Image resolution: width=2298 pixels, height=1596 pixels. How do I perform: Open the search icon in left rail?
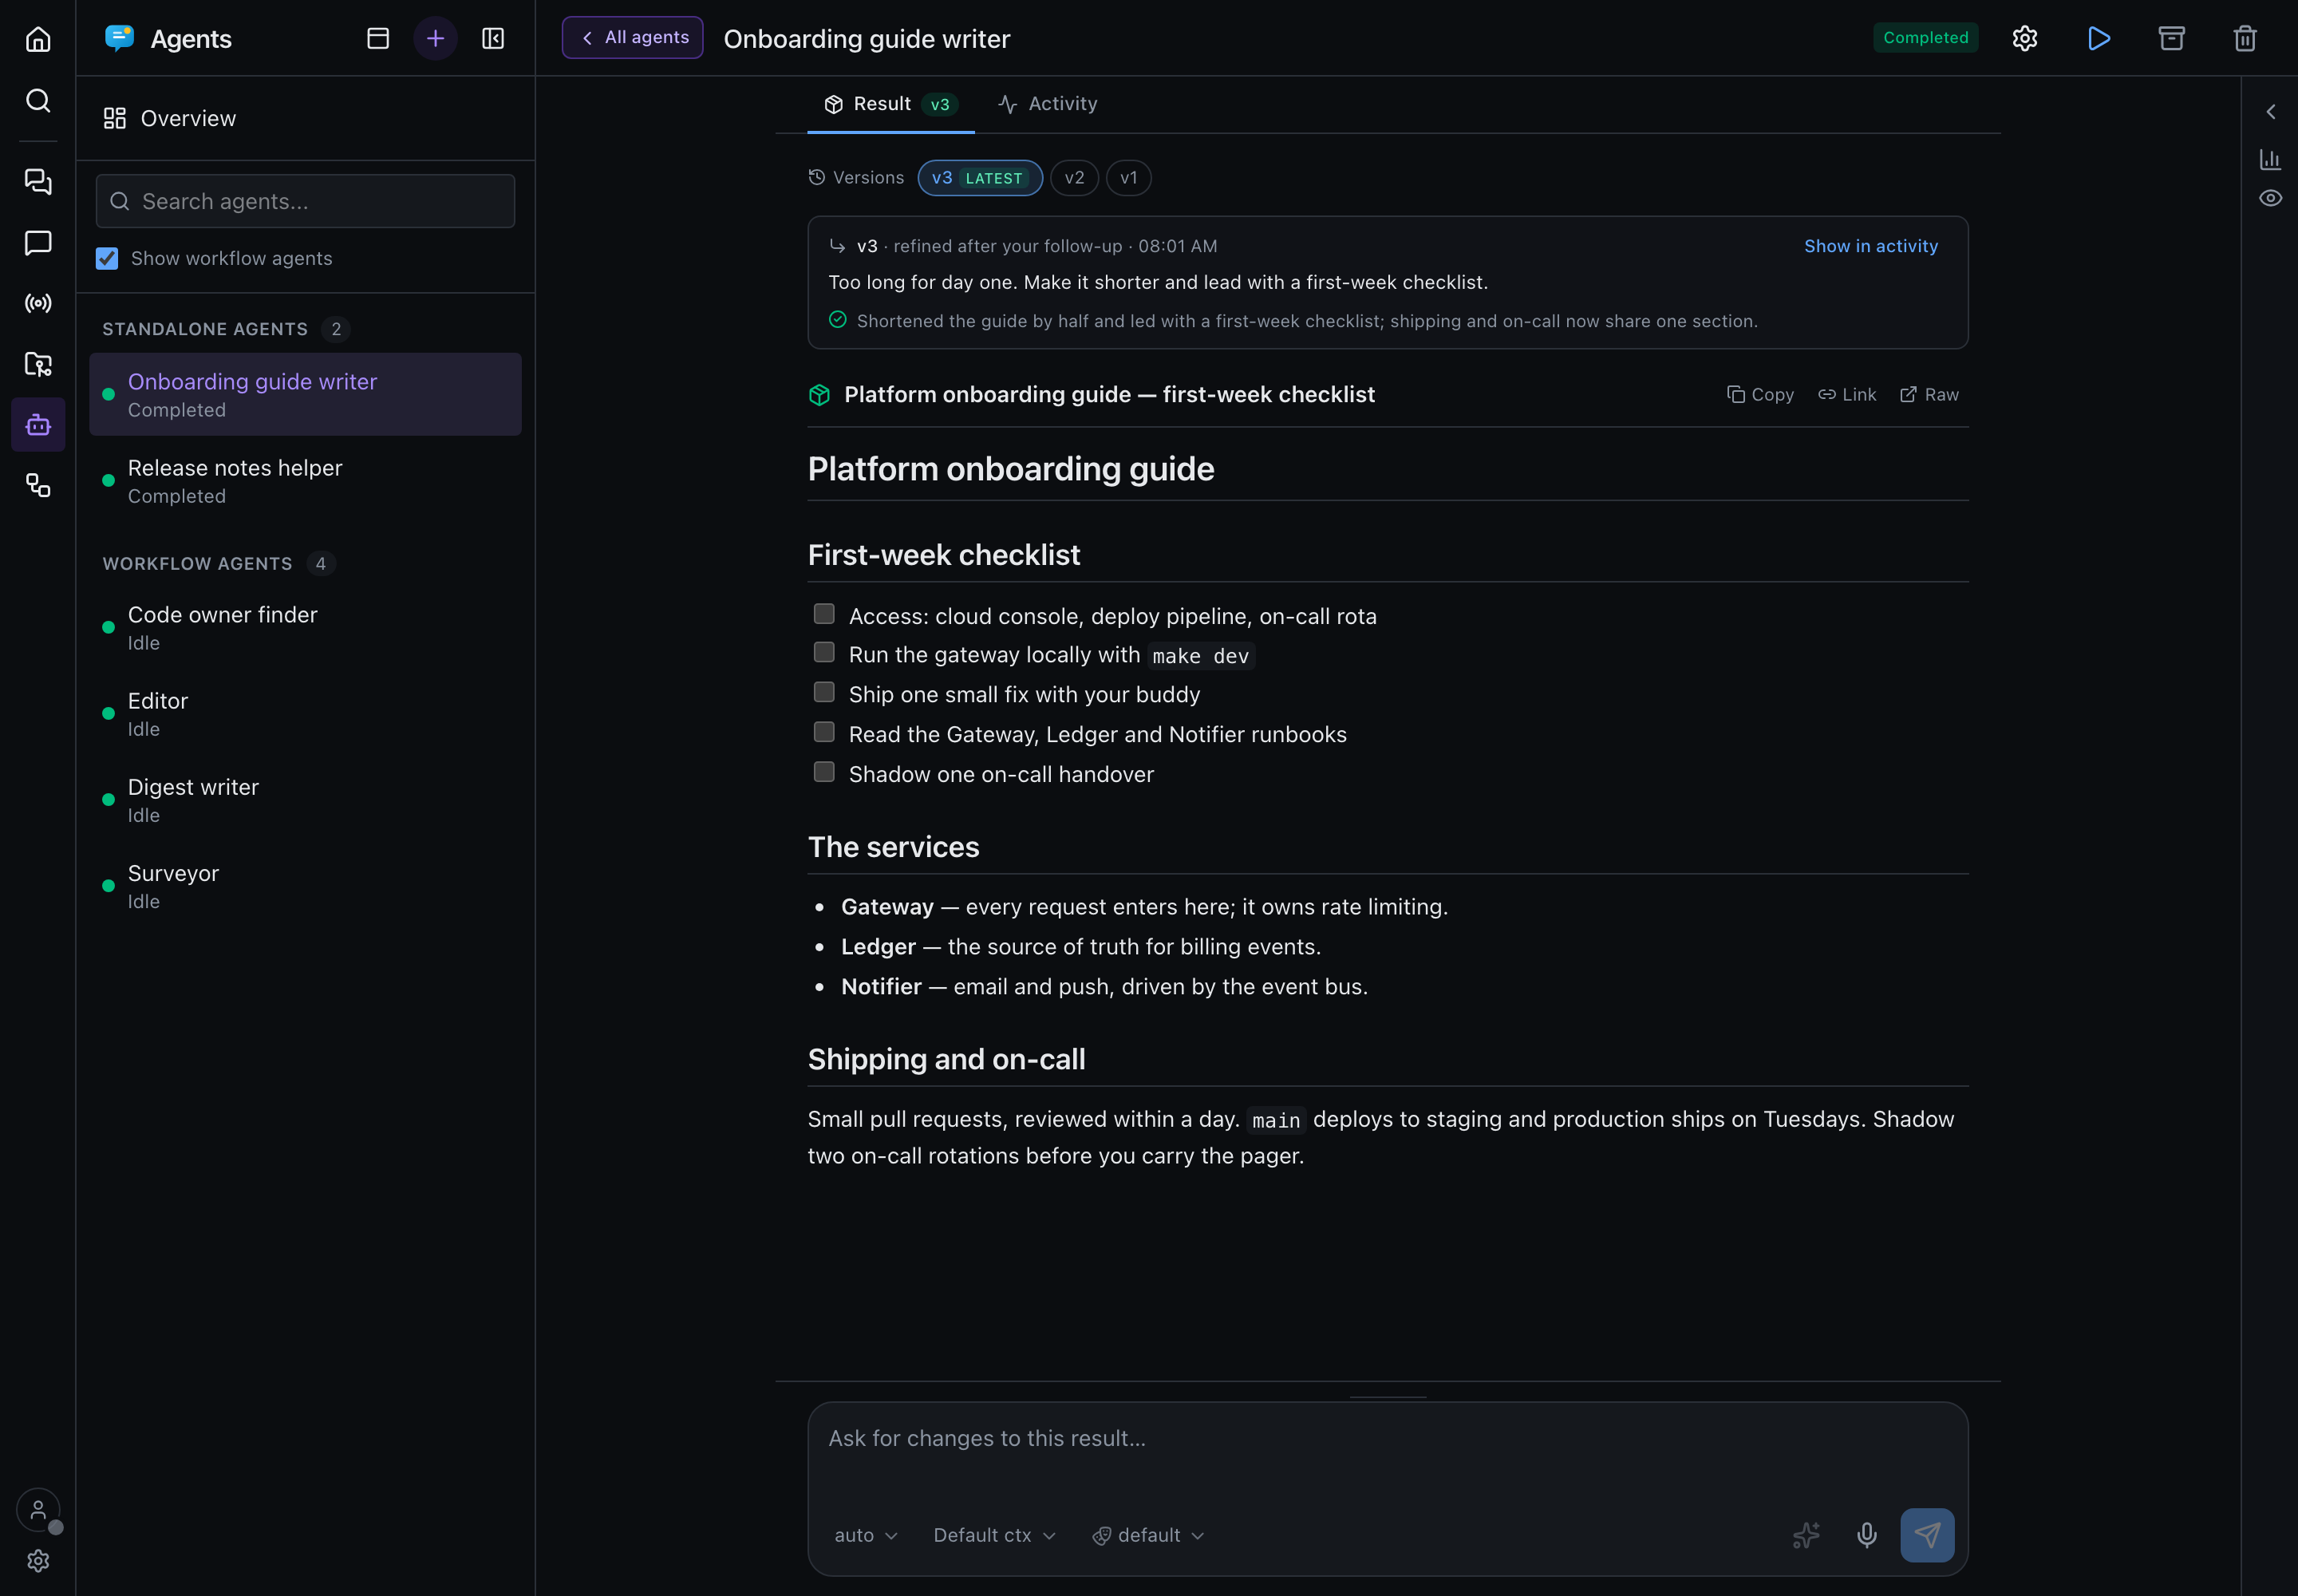(38, 100)
